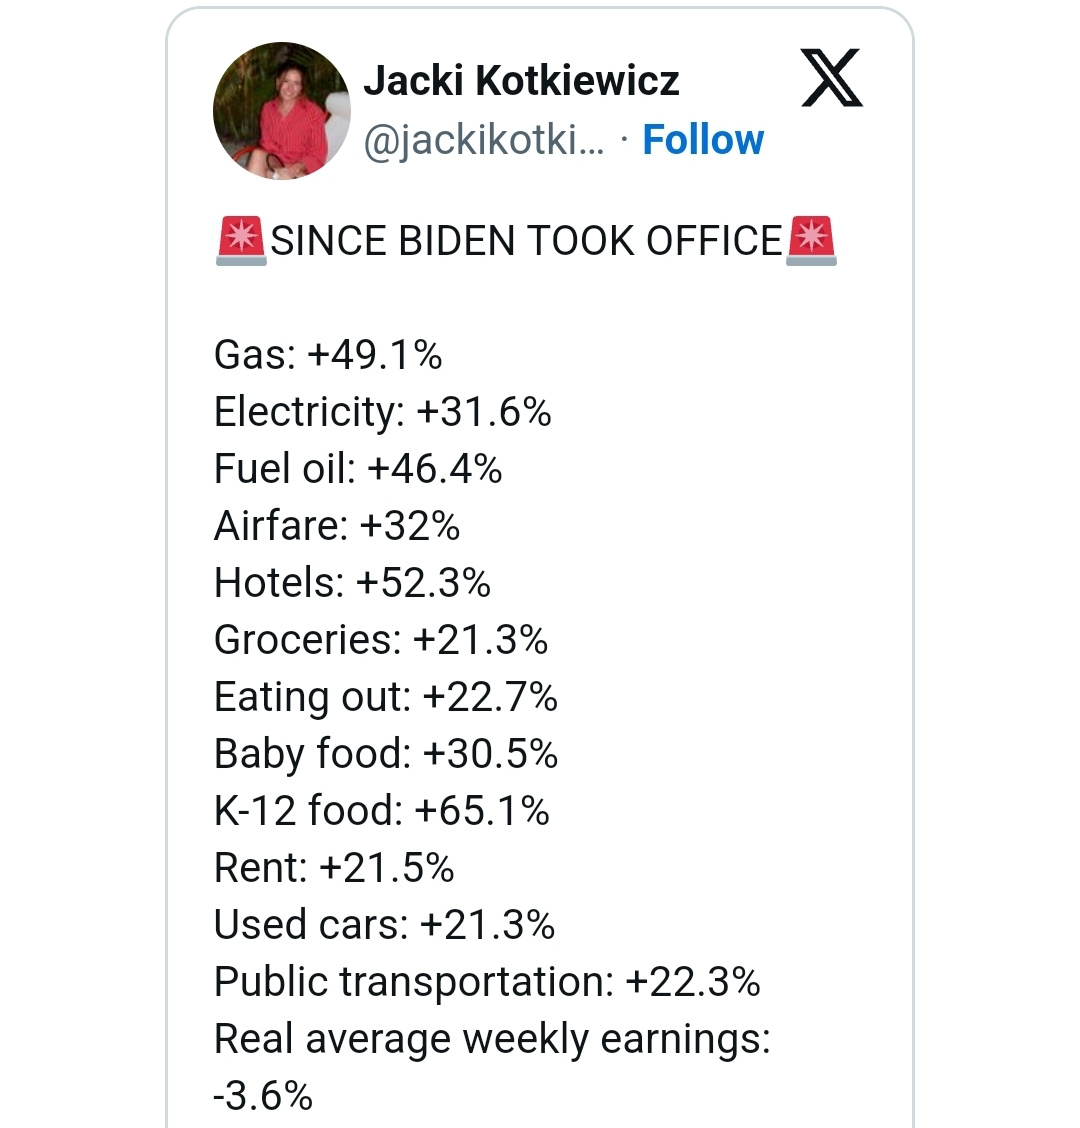Screen dimensions: 1080x1128
Task: Select the Electricity +31.6% line
Action: pos(382,412)
